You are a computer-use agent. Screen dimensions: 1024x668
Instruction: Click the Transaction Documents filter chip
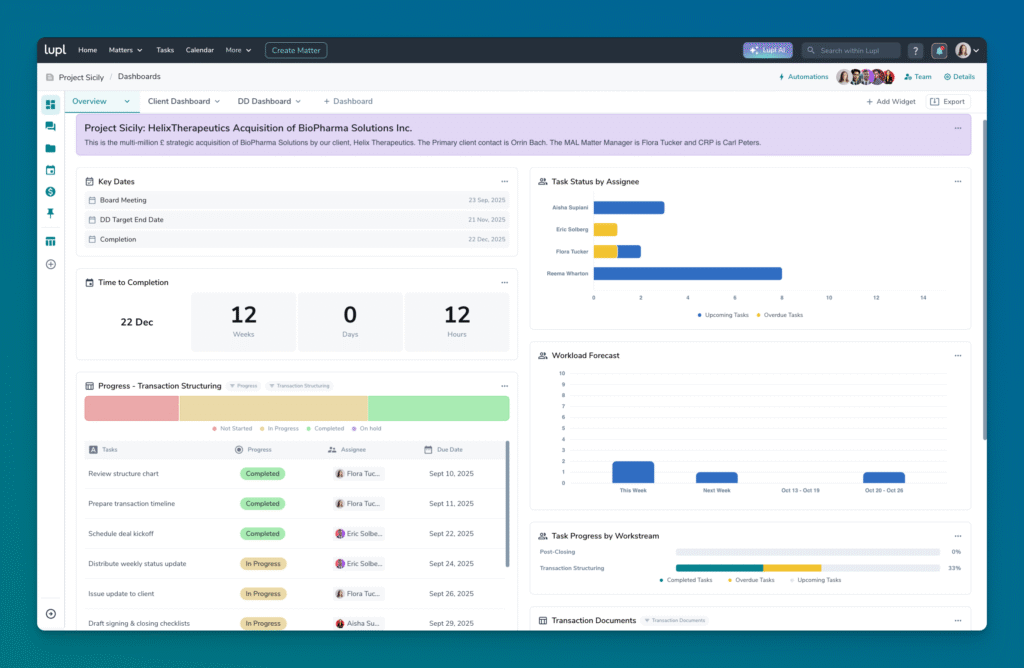click(675, 620)
